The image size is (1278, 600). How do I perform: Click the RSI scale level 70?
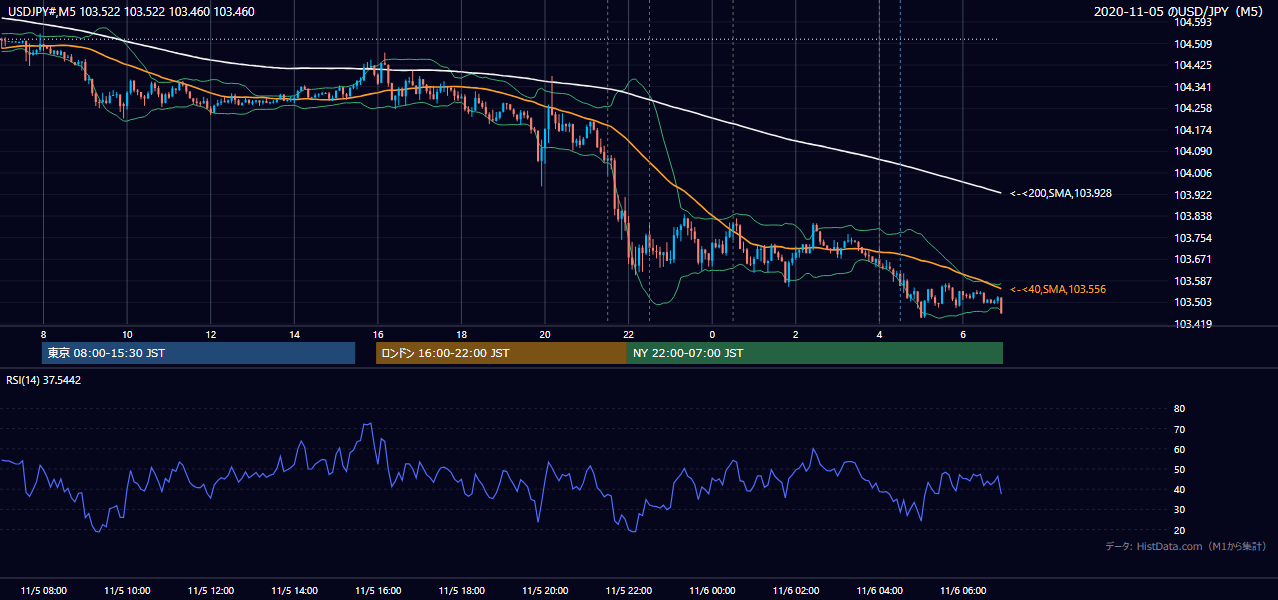[1179, 429]
